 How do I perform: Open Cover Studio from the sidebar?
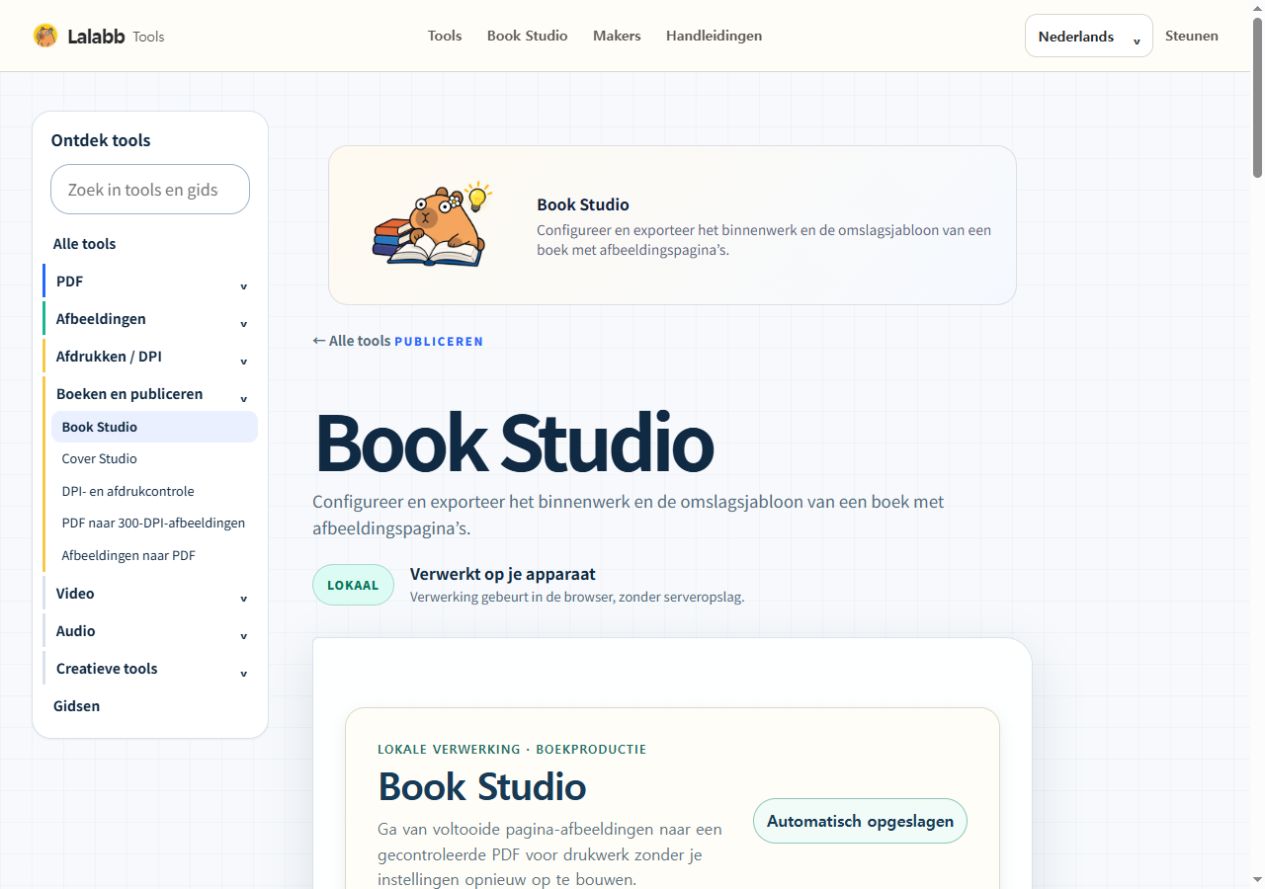click(99, 459)
